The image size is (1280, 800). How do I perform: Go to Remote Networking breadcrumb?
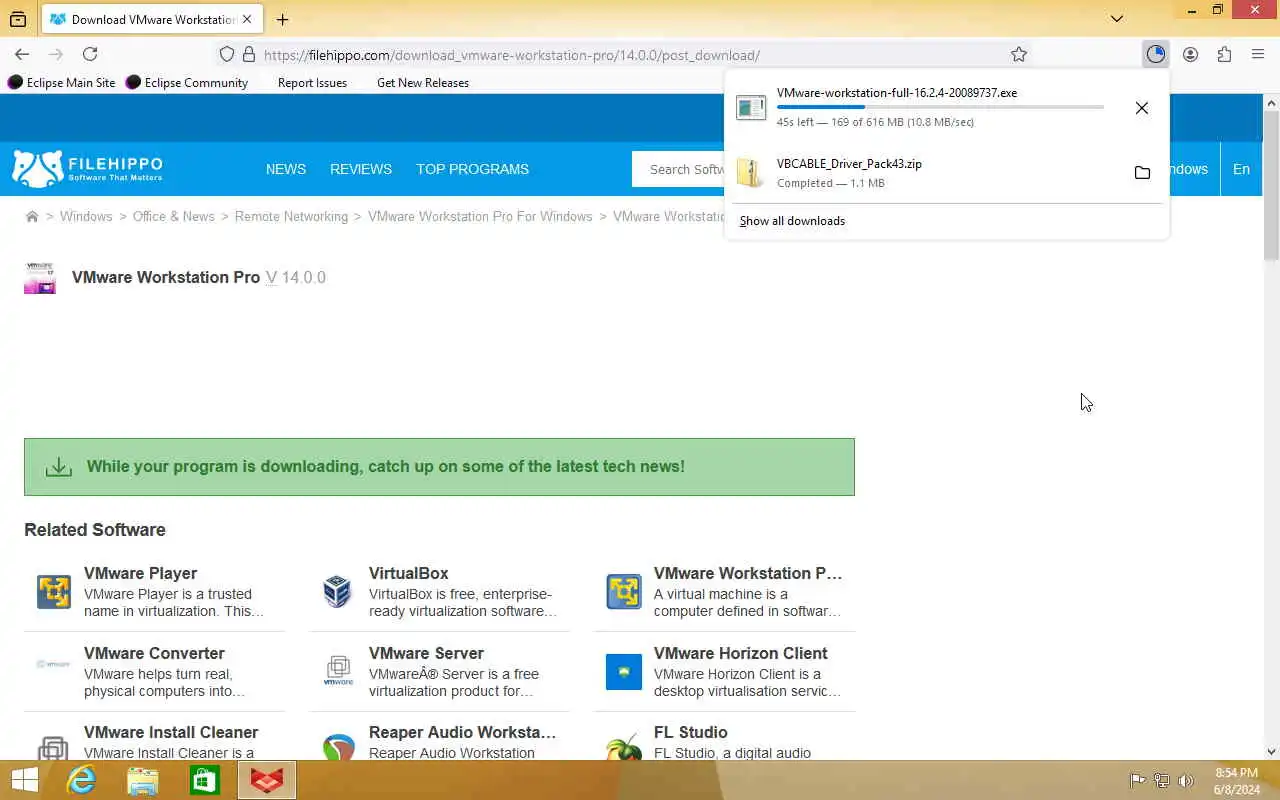point(291,216)
